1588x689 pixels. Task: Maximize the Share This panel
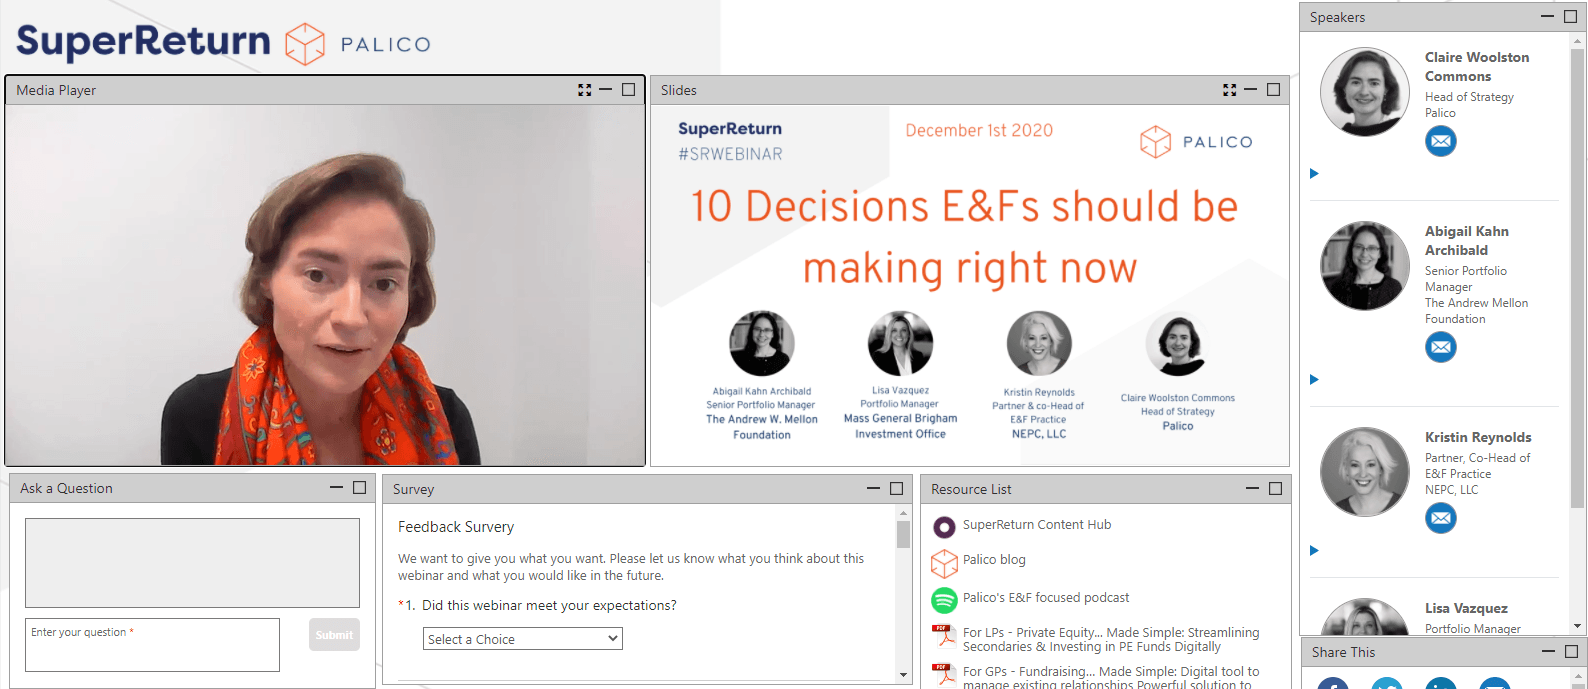pyautogui.click(x=1571, y=652)
